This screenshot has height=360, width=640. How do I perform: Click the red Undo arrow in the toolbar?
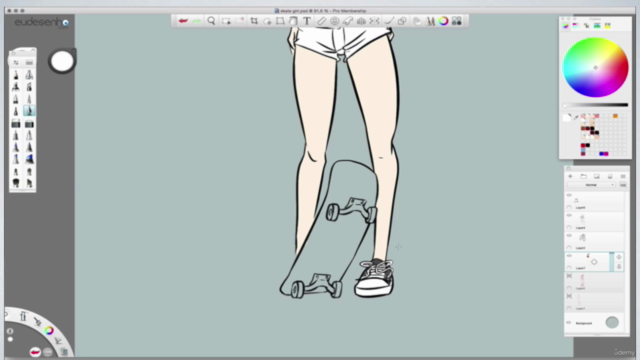point(183,21)
